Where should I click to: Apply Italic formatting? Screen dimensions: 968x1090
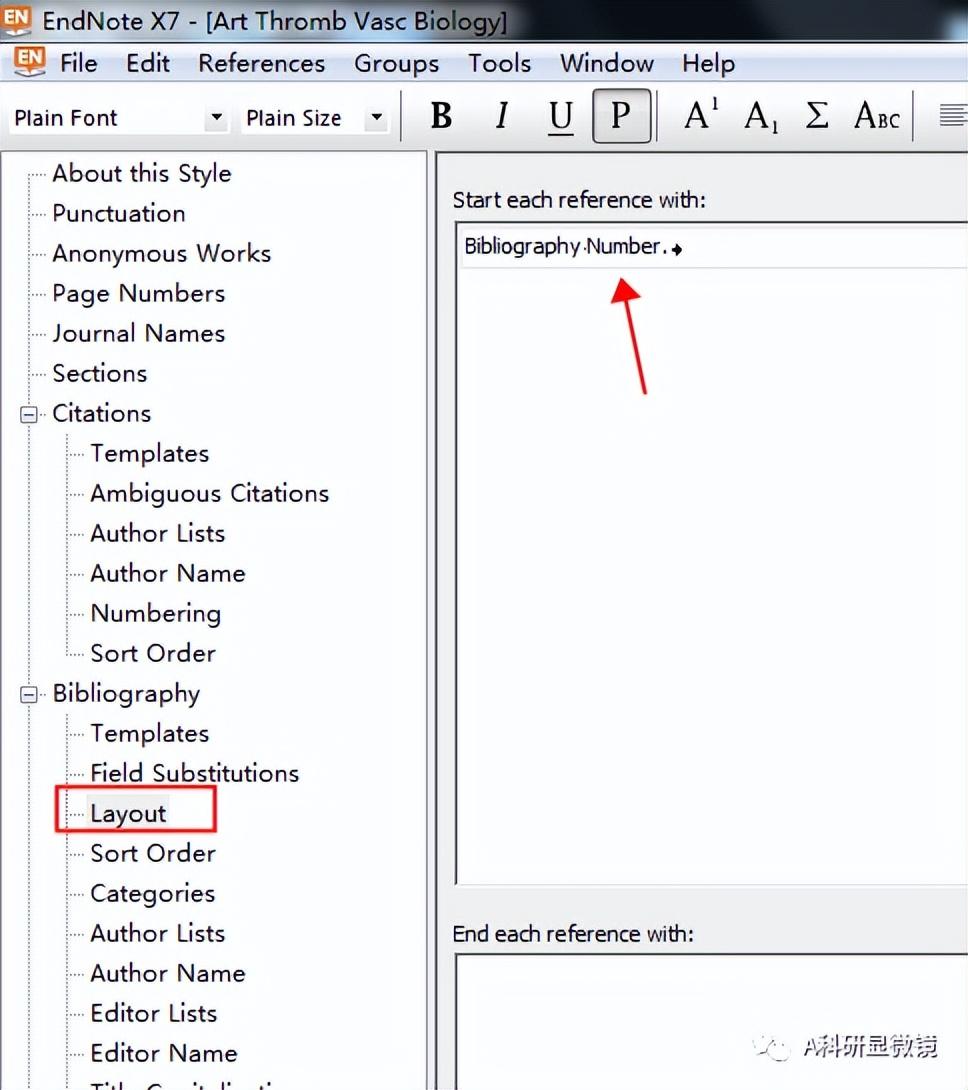tap(501, 115)
